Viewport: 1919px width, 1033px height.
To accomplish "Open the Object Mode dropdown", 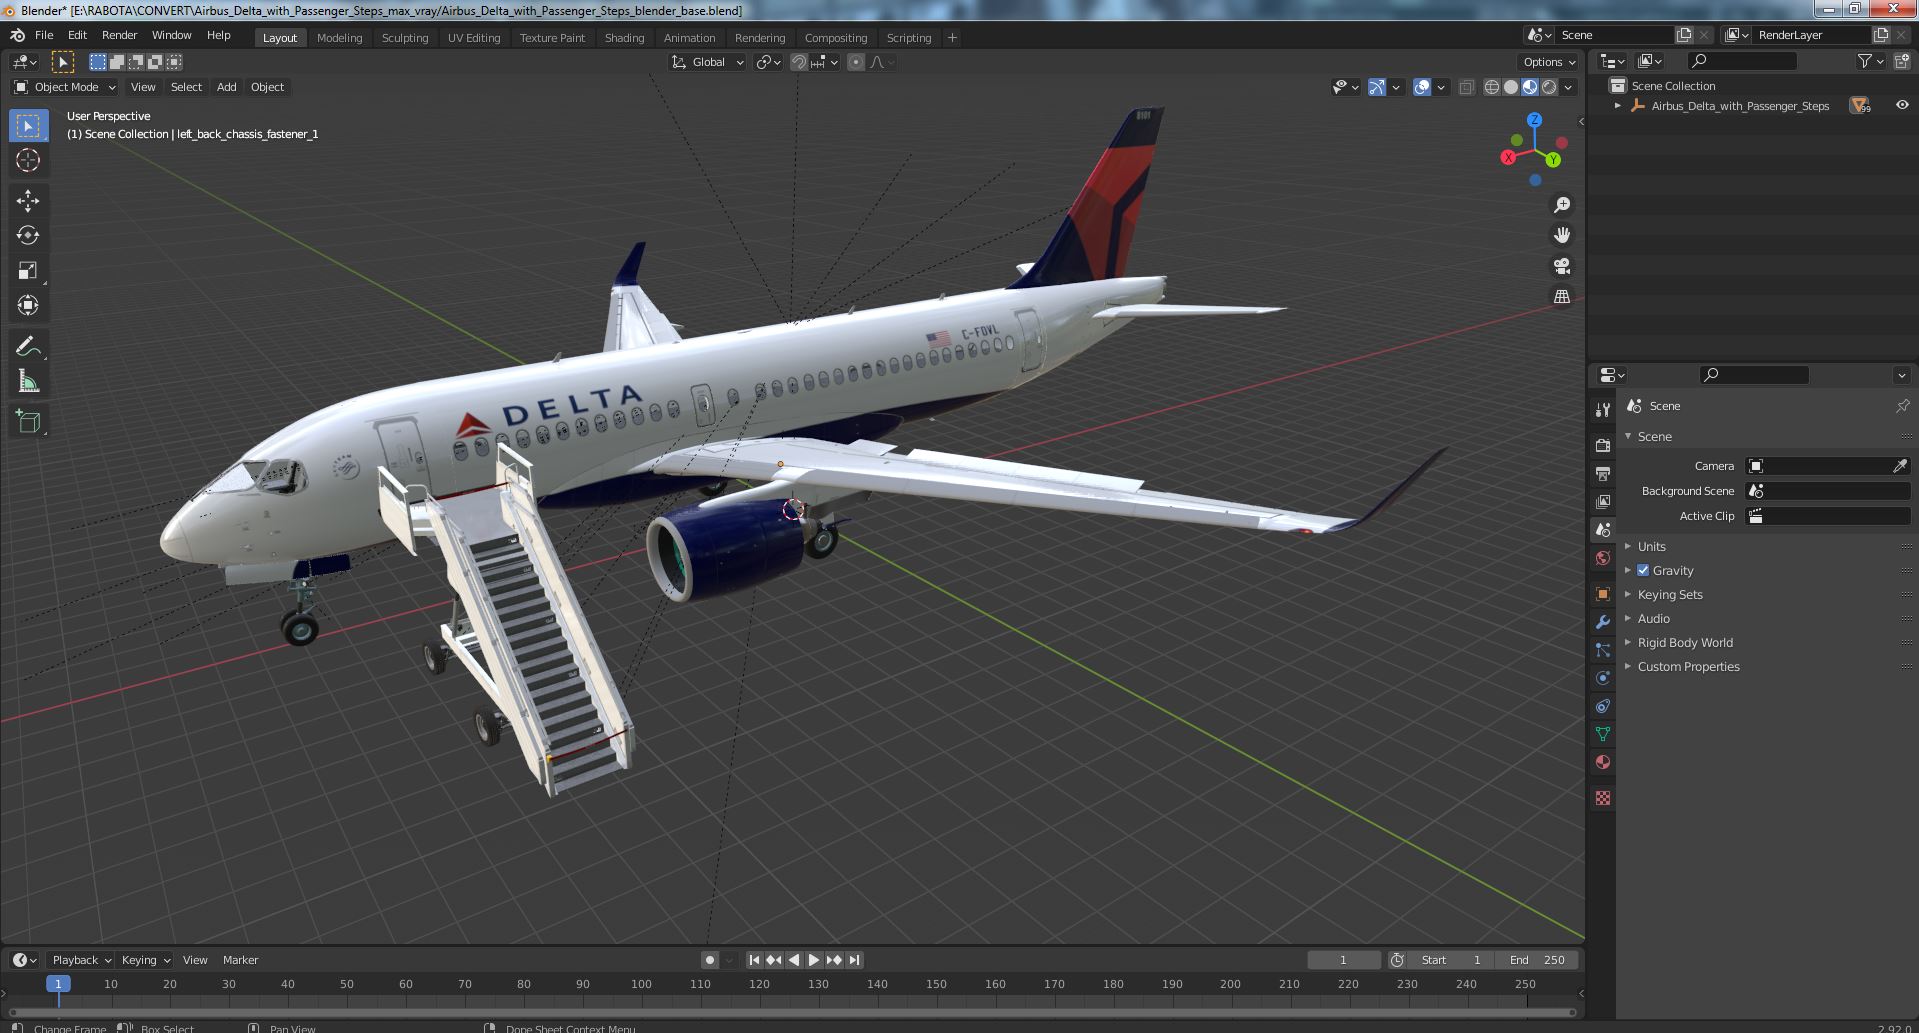I will tap(65, 87).
